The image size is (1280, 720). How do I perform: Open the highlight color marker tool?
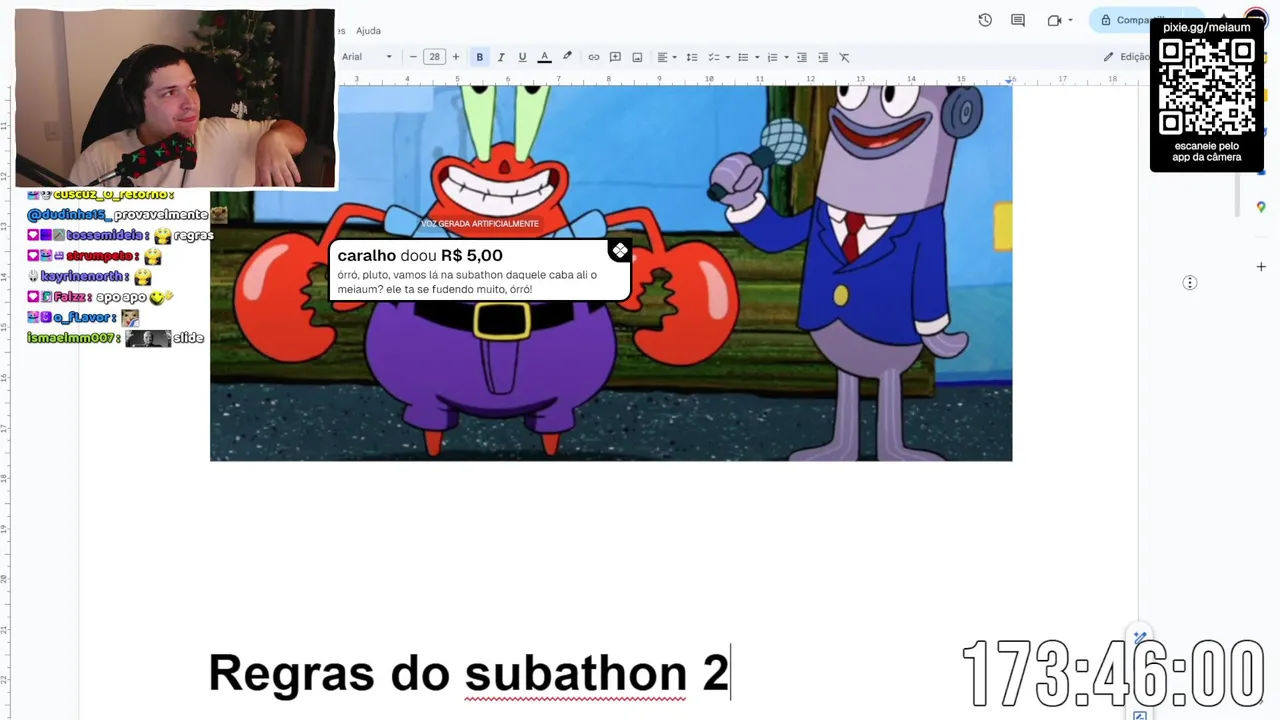567,57
